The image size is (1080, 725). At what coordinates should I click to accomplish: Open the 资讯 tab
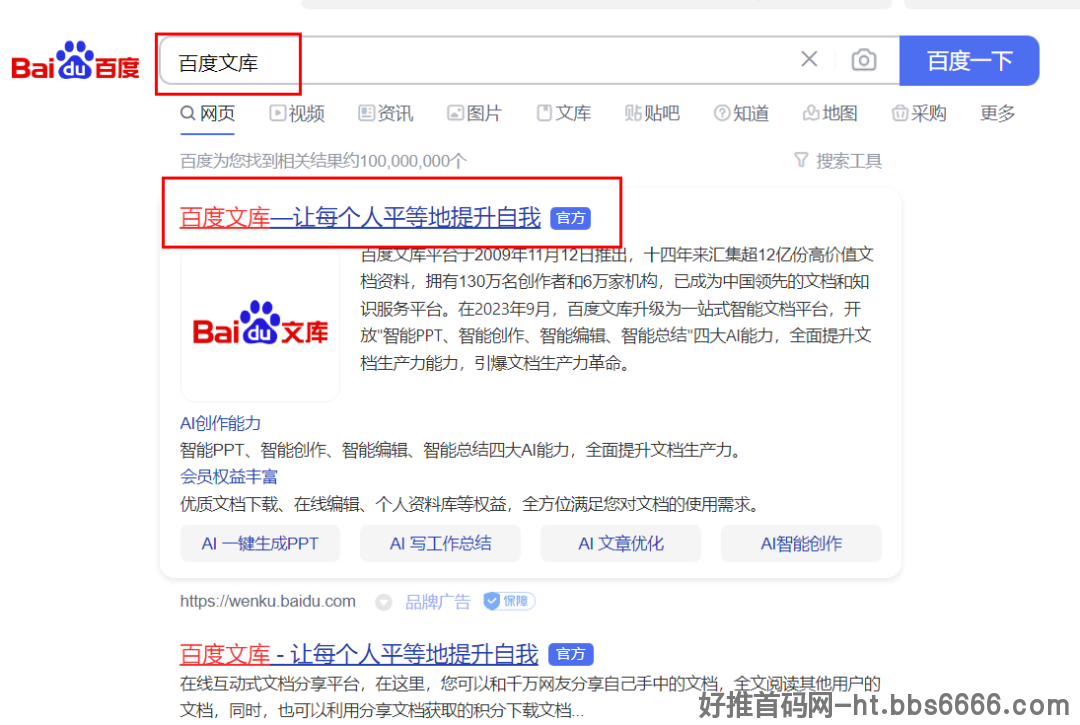click(386, 113)
